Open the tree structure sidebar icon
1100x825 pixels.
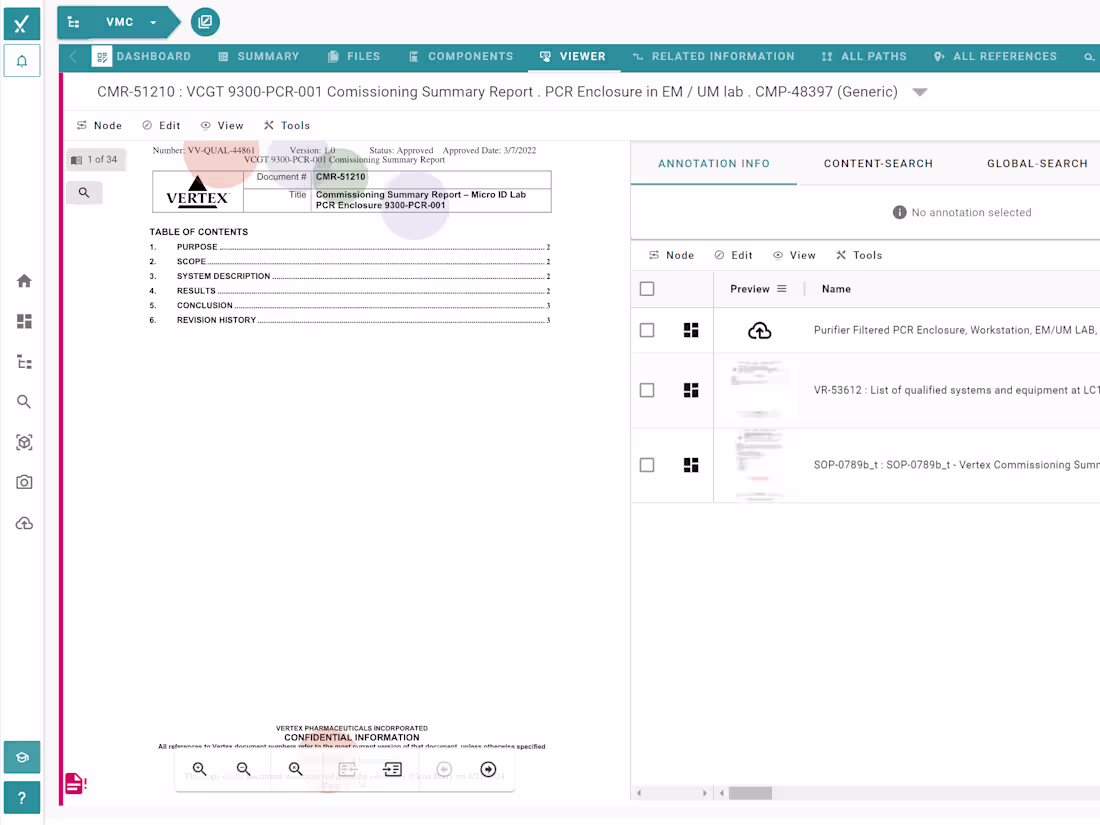pos(24,362)
